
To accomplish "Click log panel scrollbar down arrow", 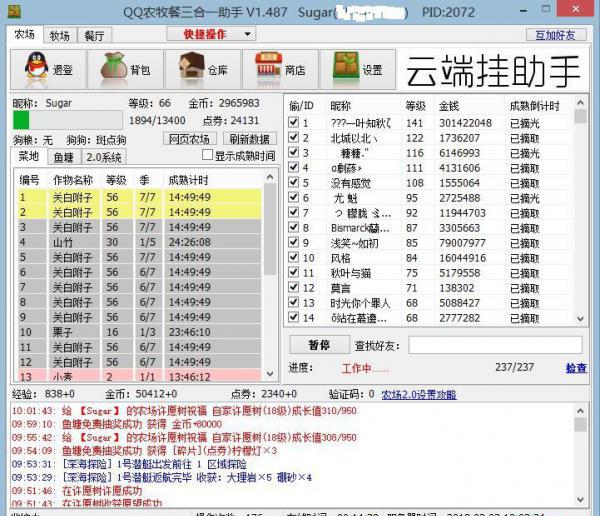I will coord(580,500).
